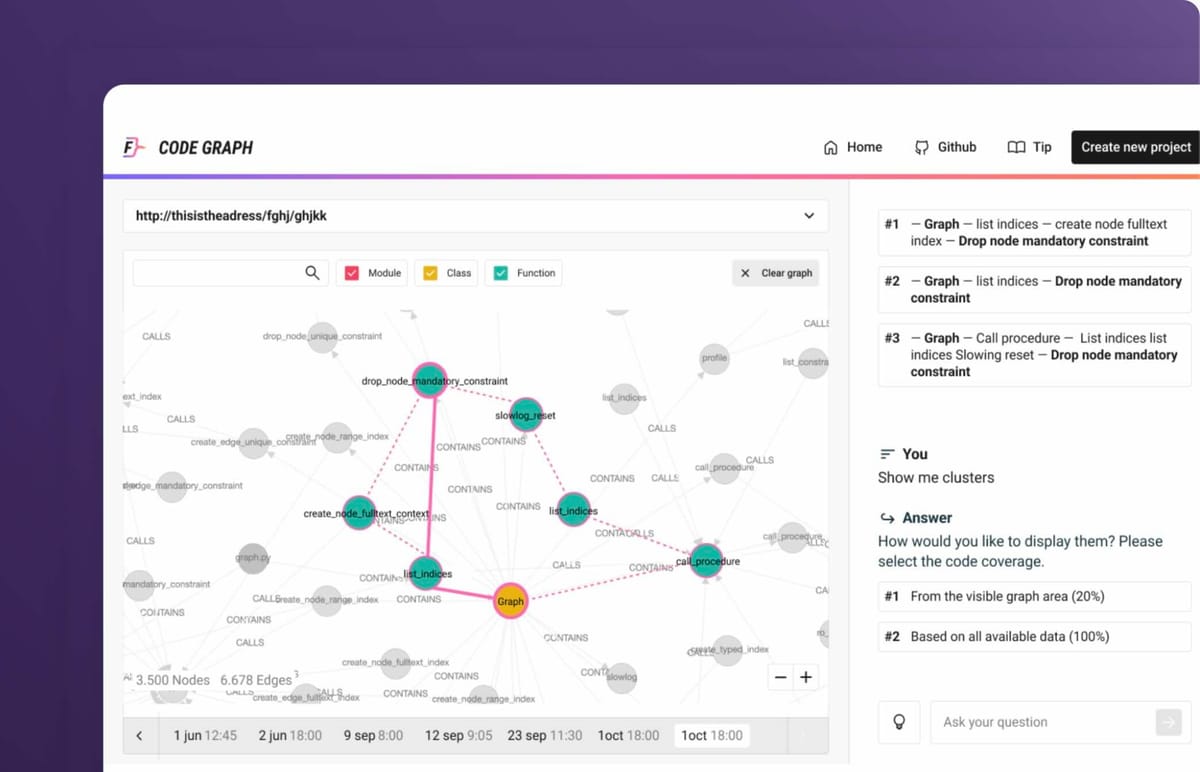Image resolution: width=1200 pixels, height=772 pixels.
Task: Select the slowlog_reset function node
Action: [526, 415]
